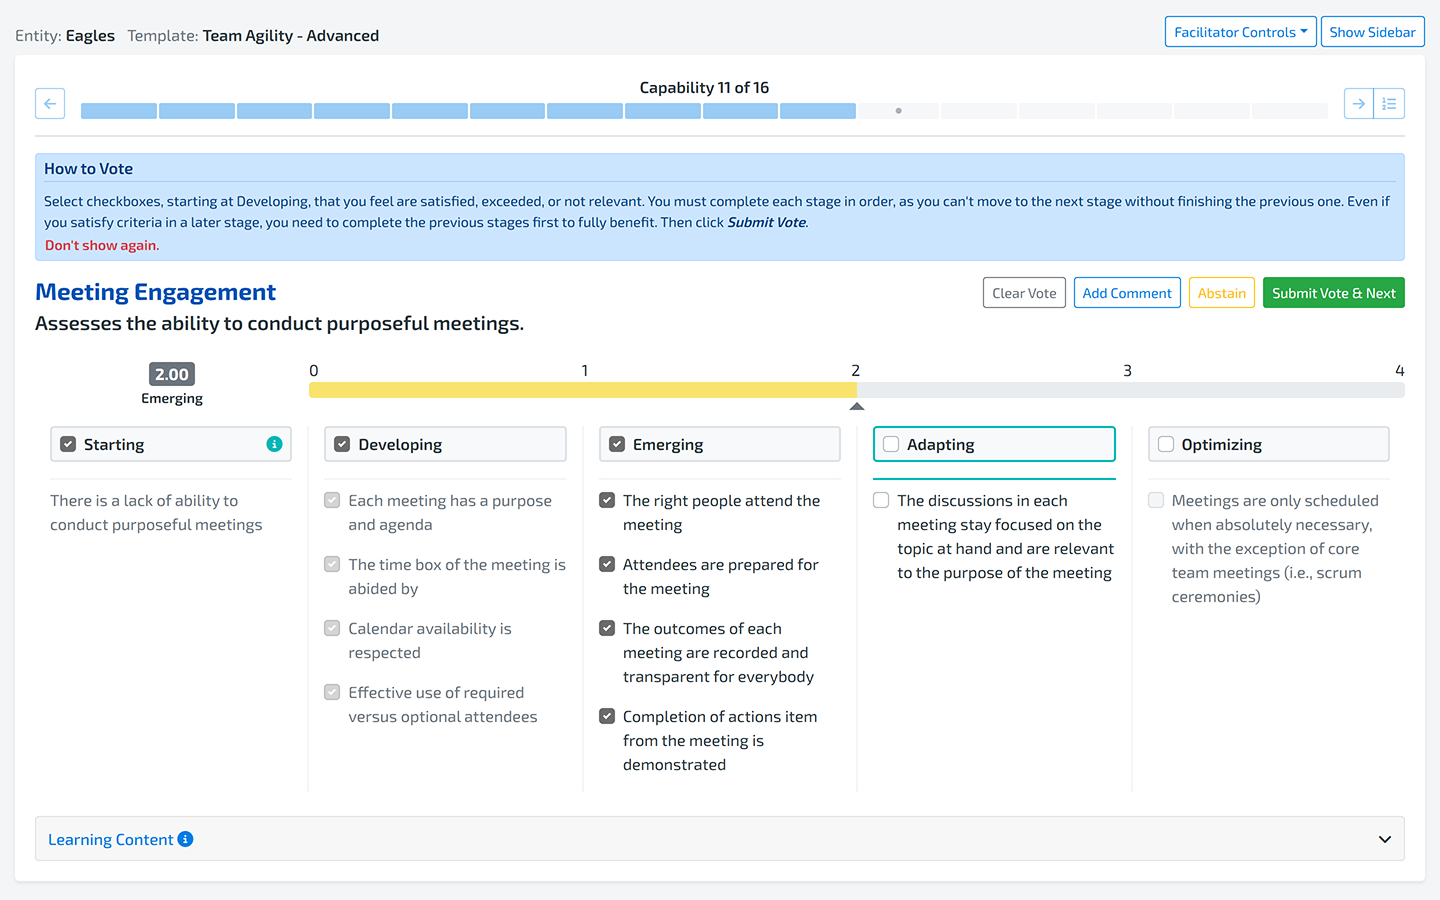This screenshot has width=1440, height=900.
Task: Check the Adapting stage checkbox
Action: [x=891, y=444]
